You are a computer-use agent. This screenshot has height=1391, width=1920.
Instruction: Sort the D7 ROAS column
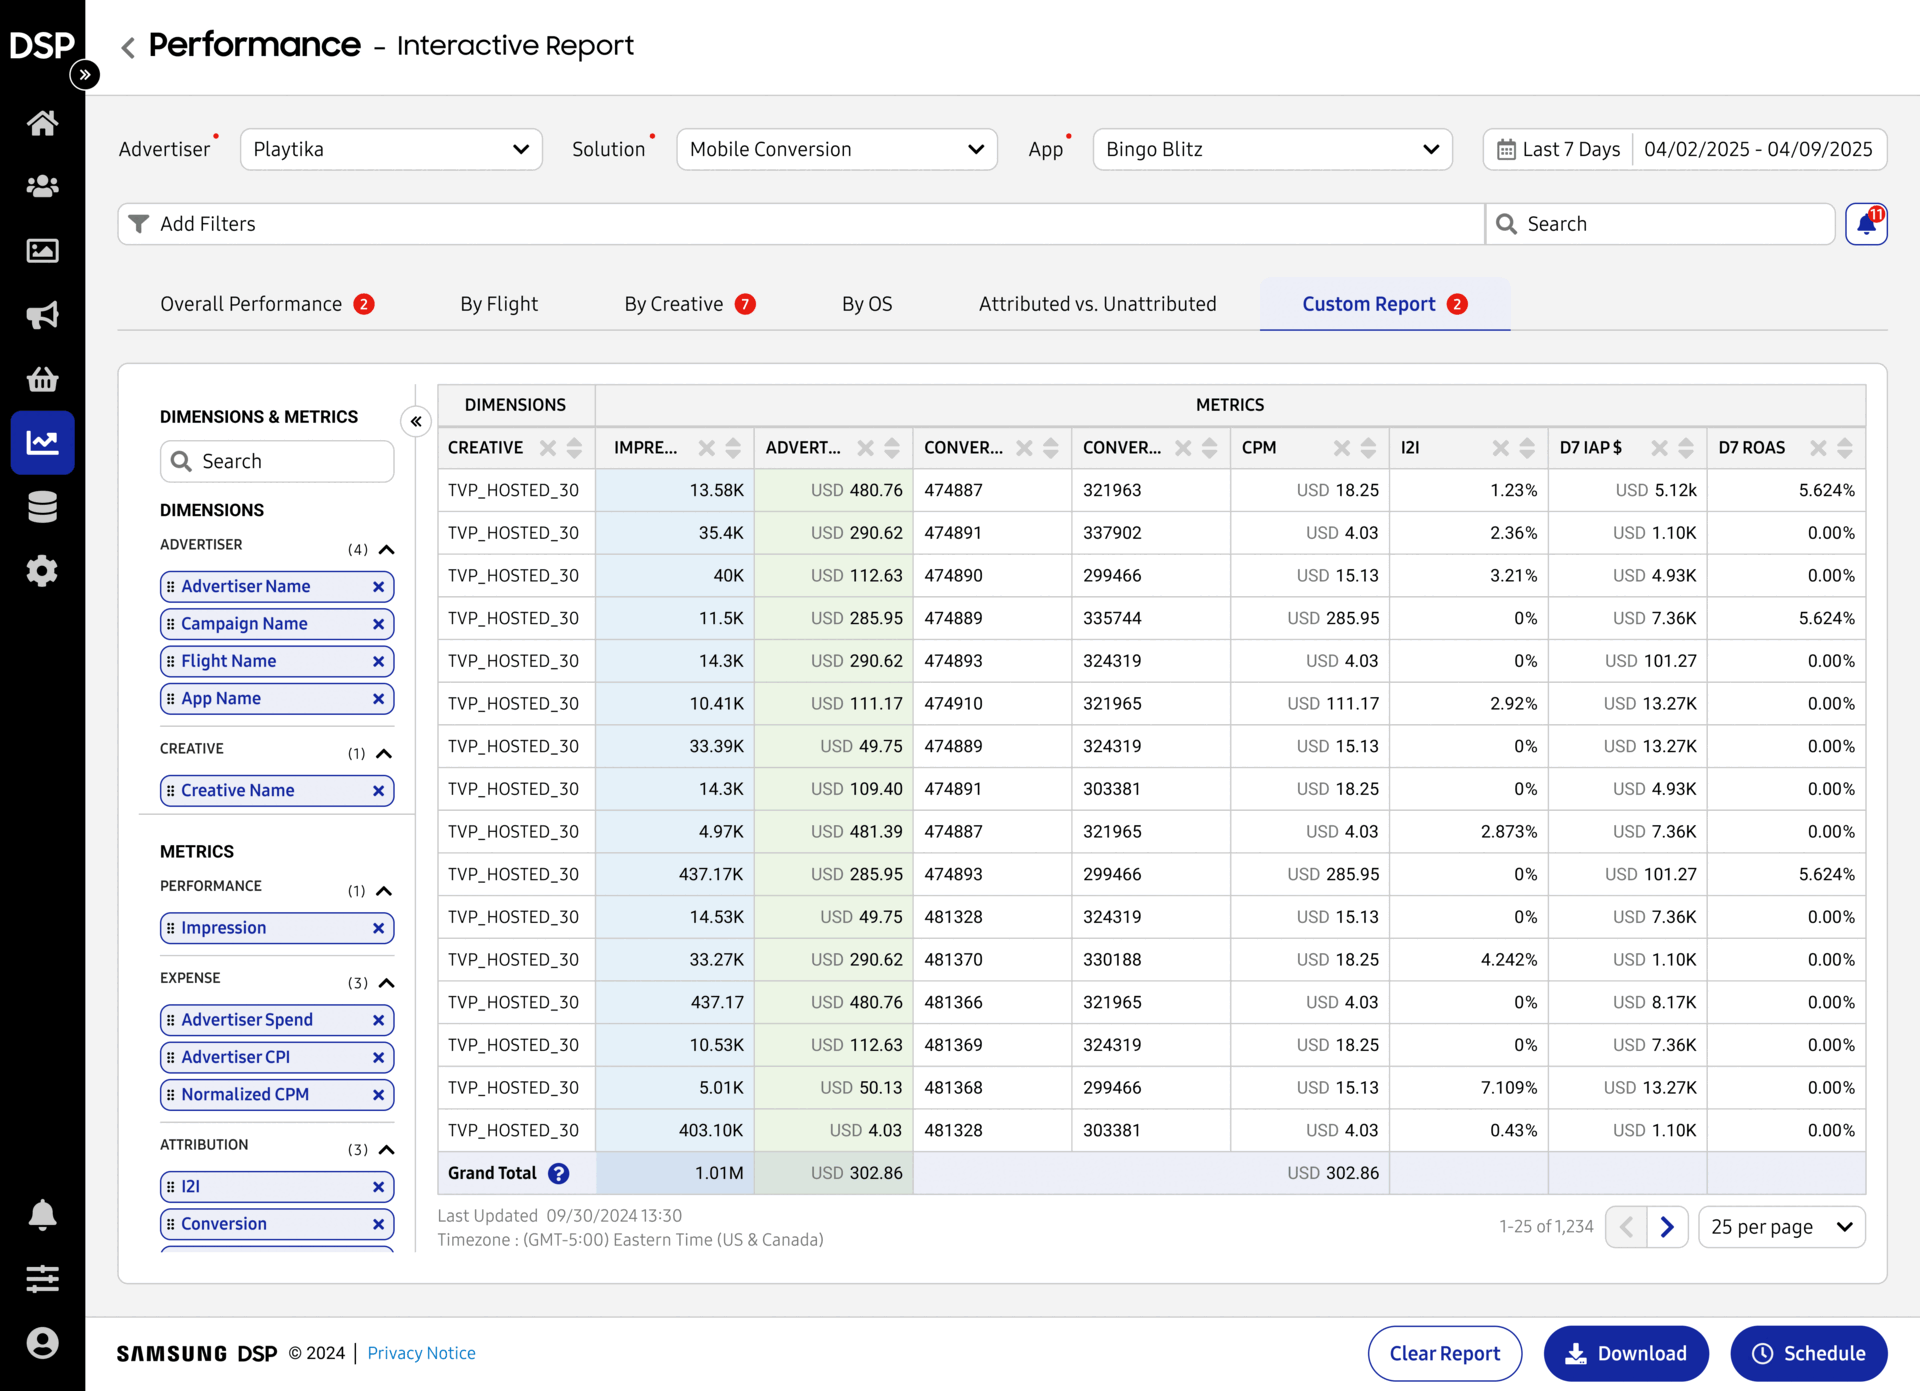pyautogui.click(x=1845, y=448)
